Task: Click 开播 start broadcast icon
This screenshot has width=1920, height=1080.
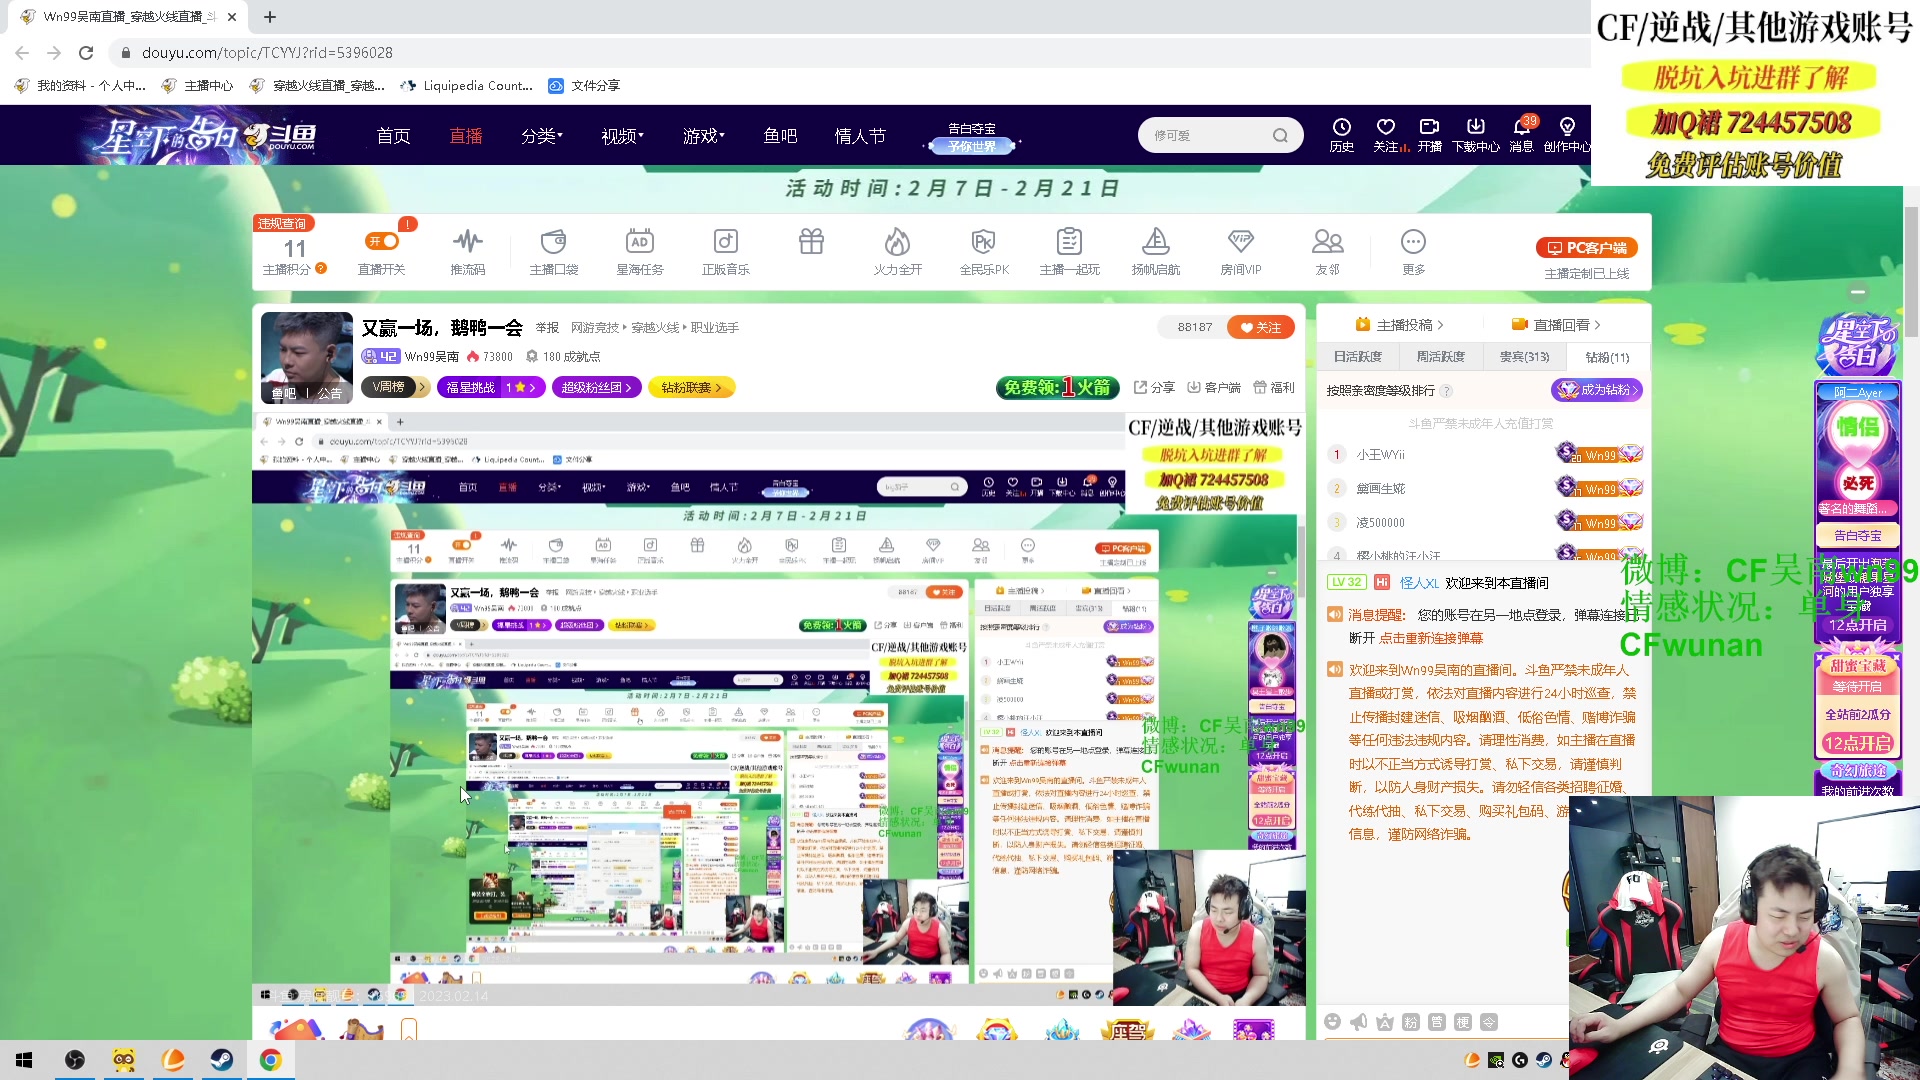Action: tap(1429, 135)
